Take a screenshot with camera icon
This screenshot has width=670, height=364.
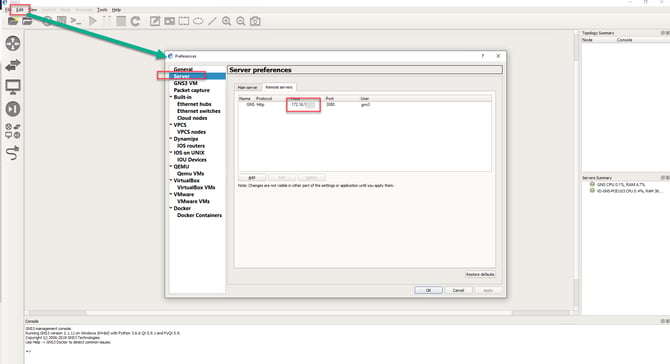[x=255, y=21]
